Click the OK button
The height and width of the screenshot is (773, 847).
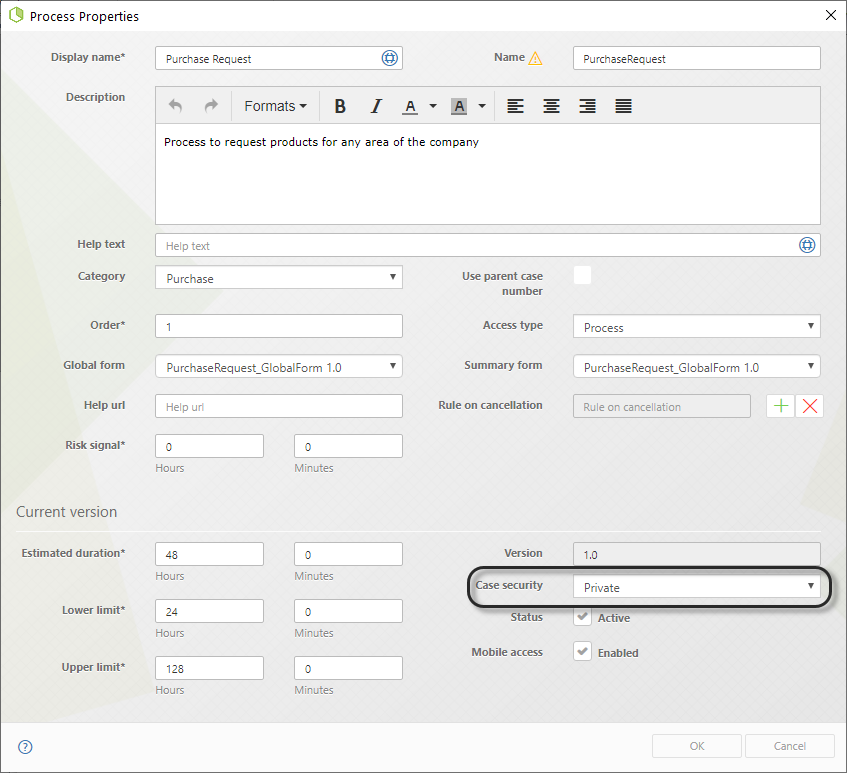point(696,746)
